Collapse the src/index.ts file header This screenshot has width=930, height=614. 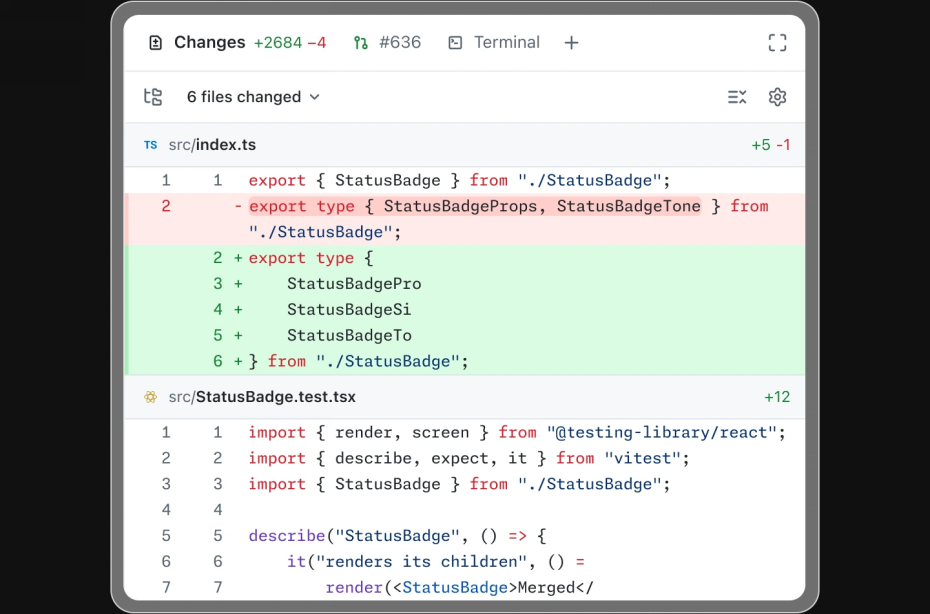click(x=464, y=145)
